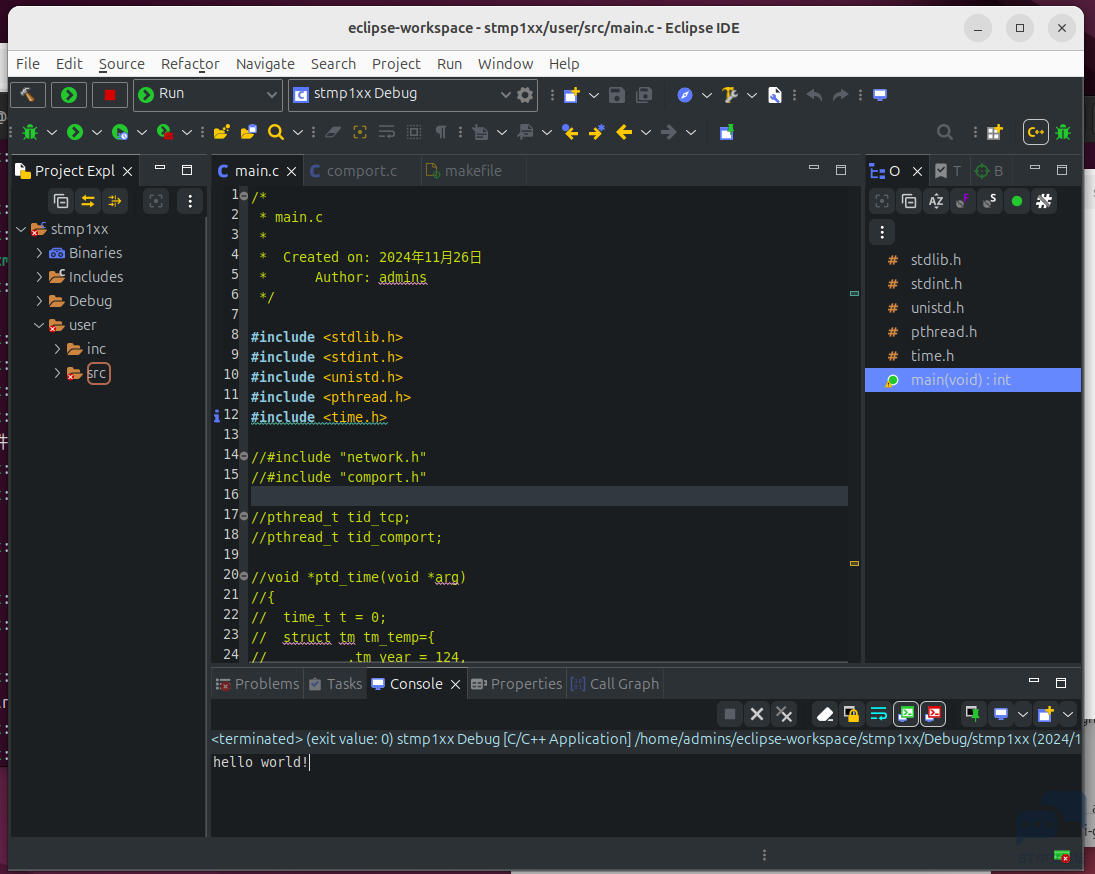Go to Last Edit Location arrow
This screenshot has width=1095, height=874.
click(x=571, y=132)
